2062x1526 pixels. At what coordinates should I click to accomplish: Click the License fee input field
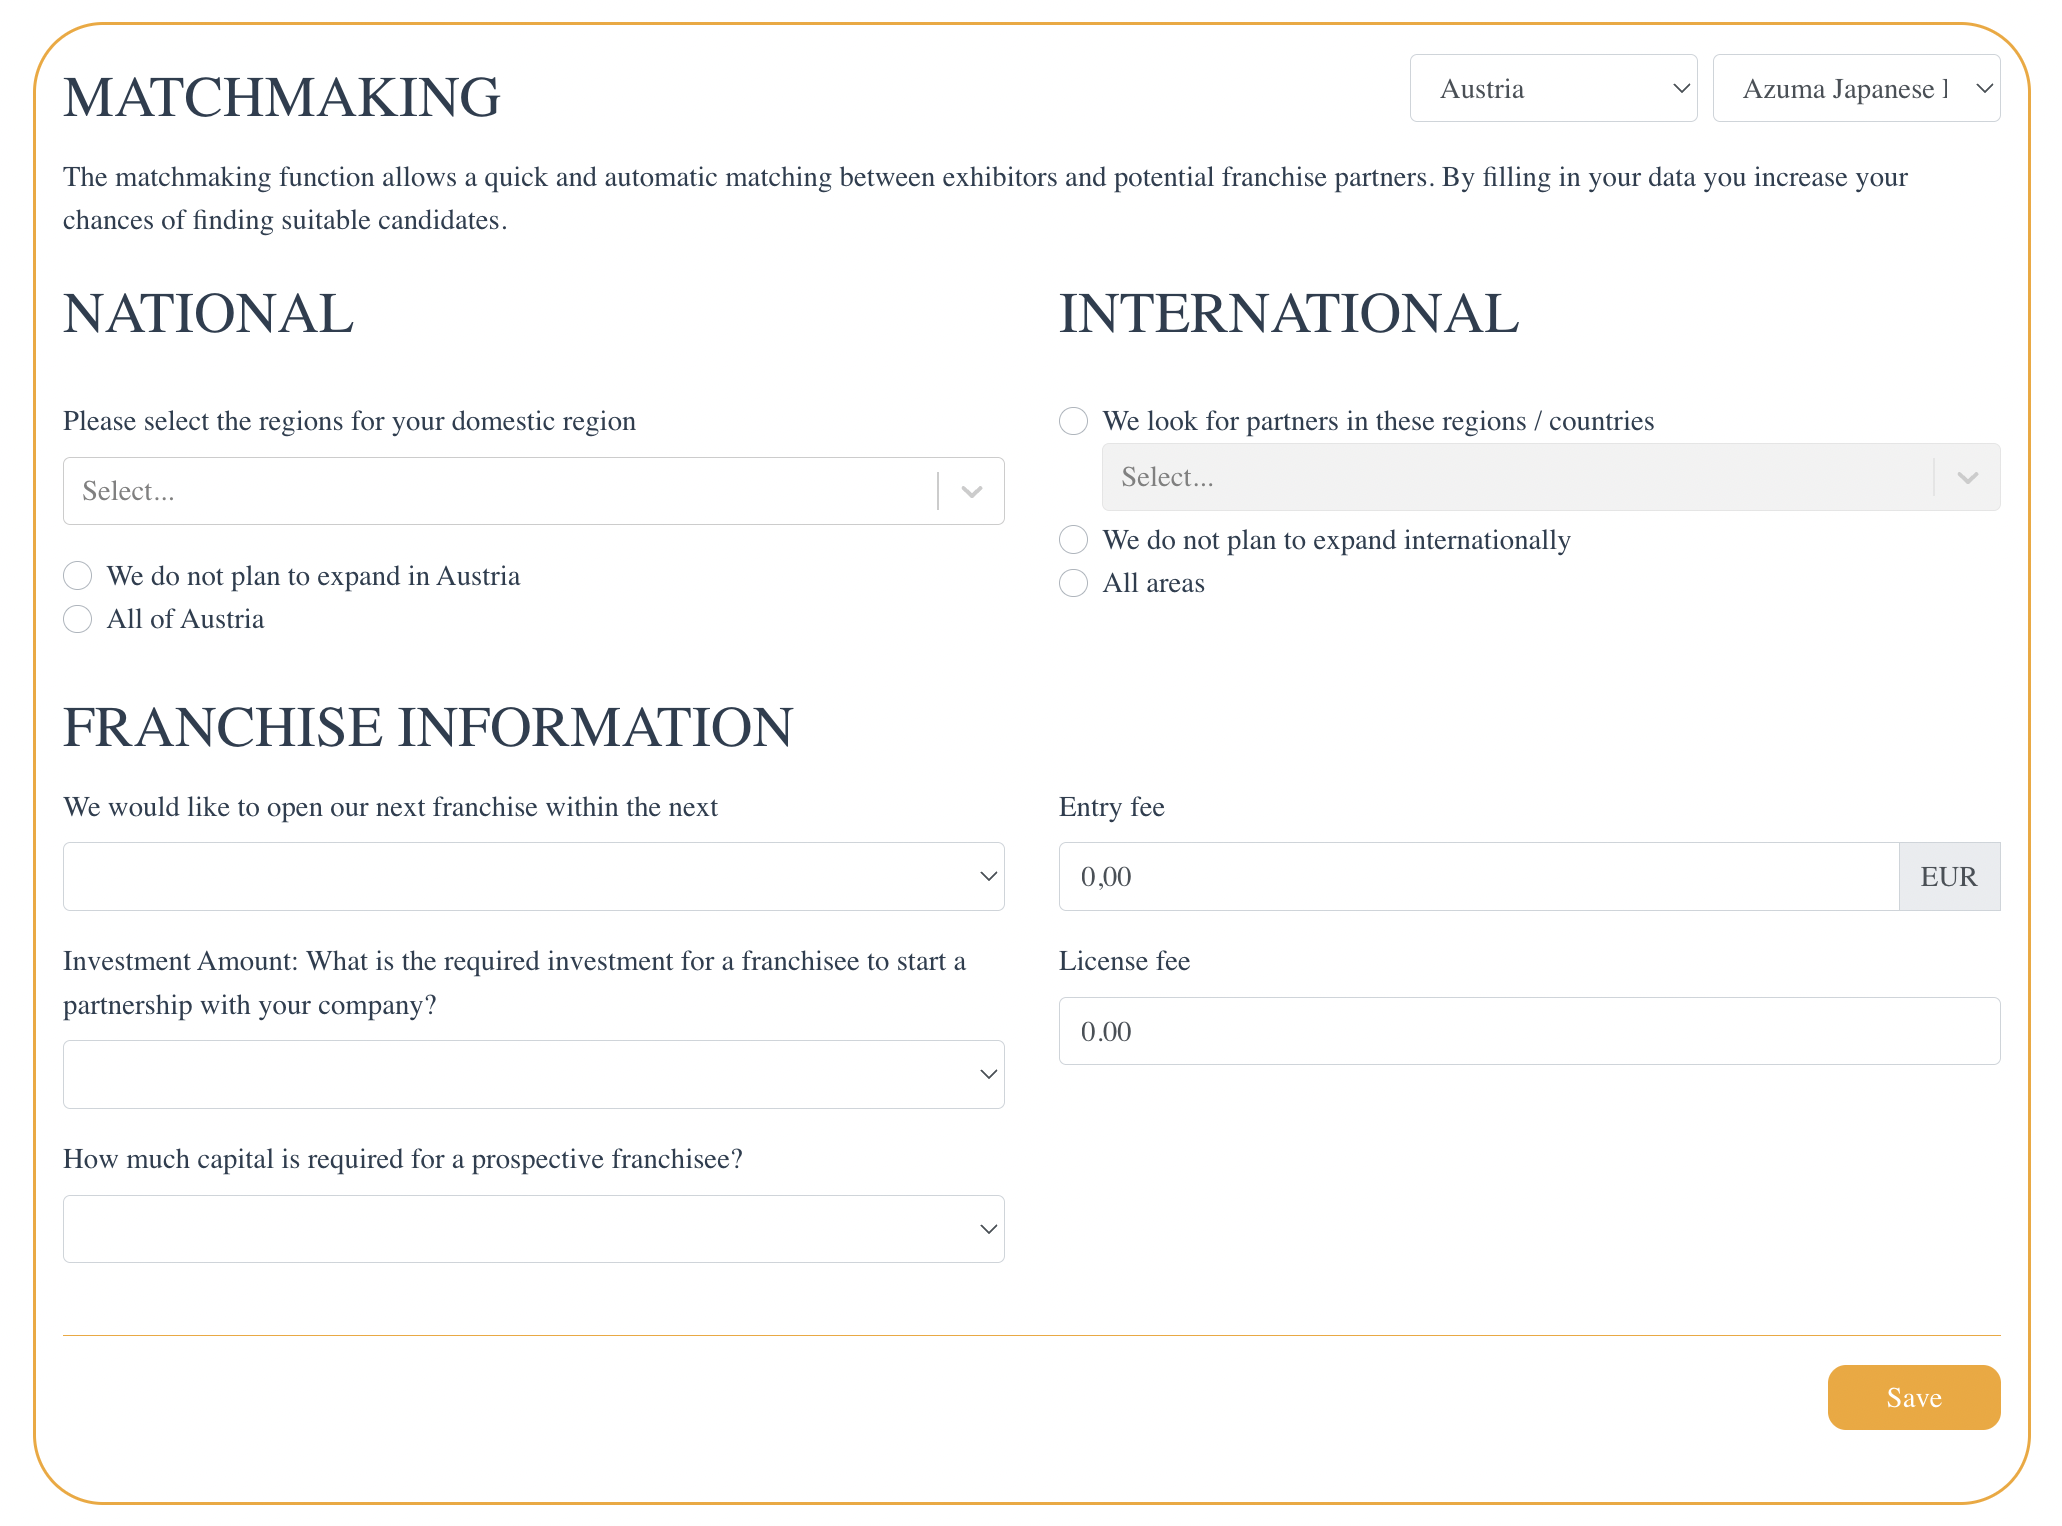(1529, 1031)
